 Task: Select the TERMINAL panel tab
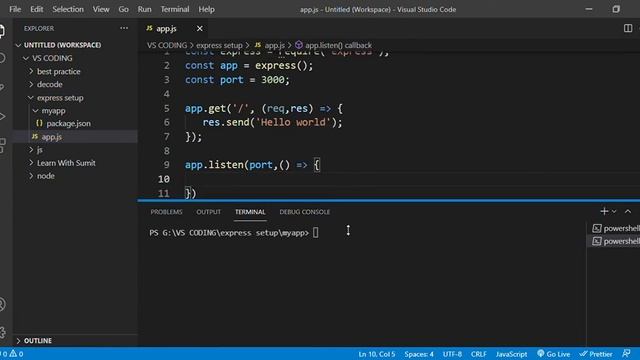click(250, 212)
